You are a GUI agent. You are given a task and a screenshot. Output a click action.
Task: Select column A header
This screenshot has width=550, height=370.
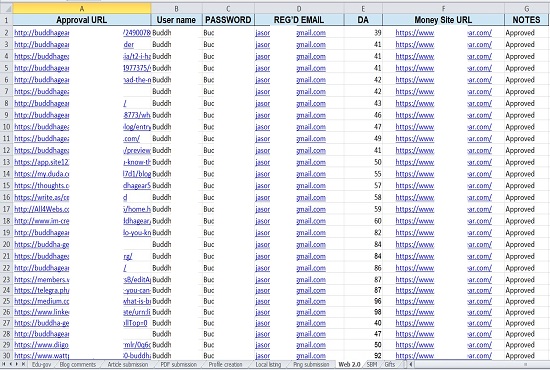82,9
